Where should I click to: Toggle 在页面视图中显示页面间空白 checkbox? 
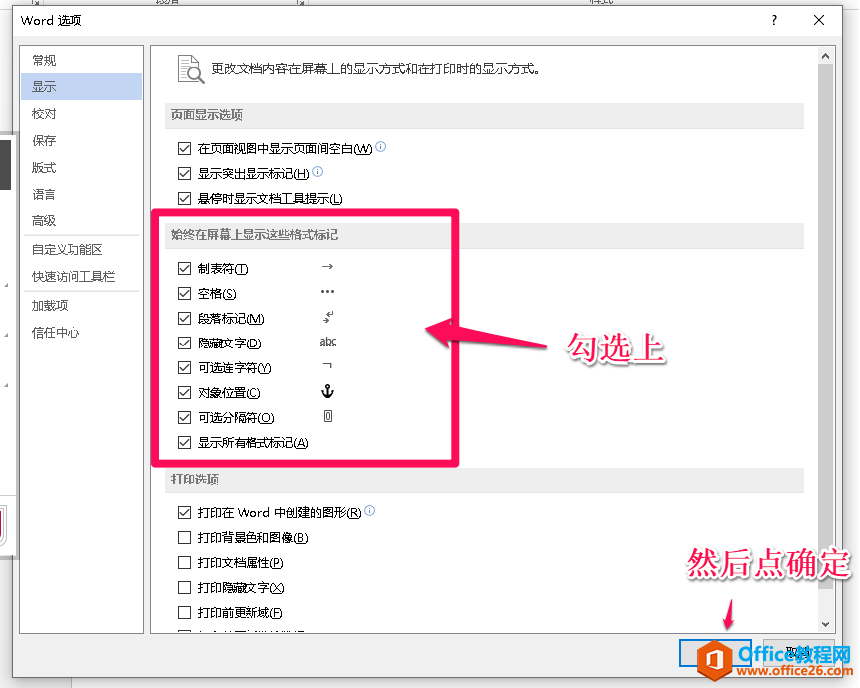point(184,149)
